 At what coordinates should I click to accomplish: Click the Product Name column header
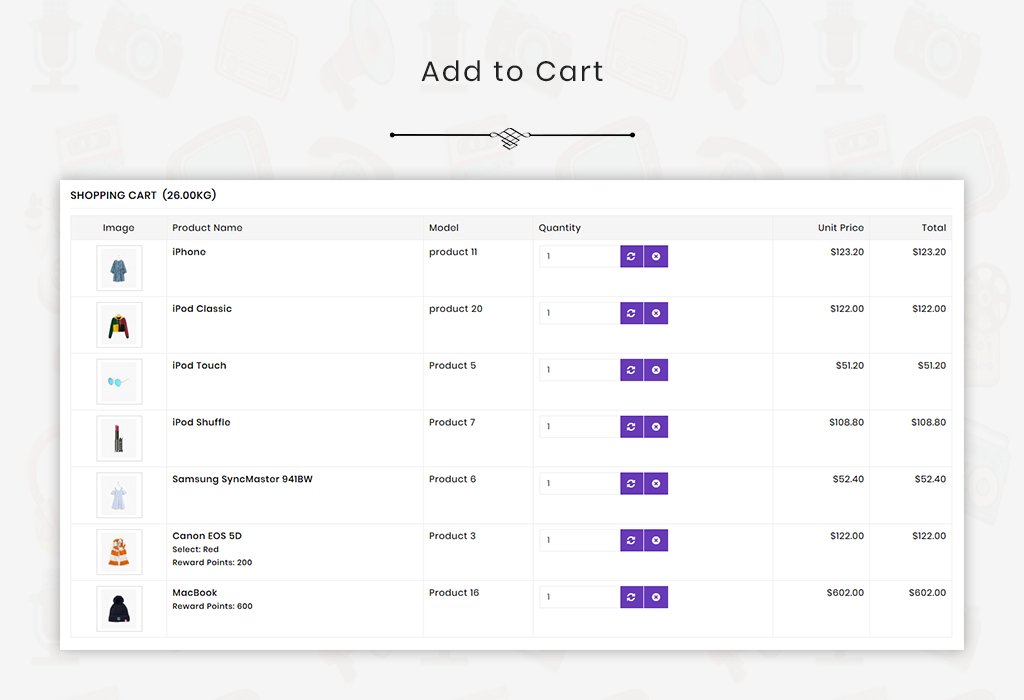click(x=207, y=228)
